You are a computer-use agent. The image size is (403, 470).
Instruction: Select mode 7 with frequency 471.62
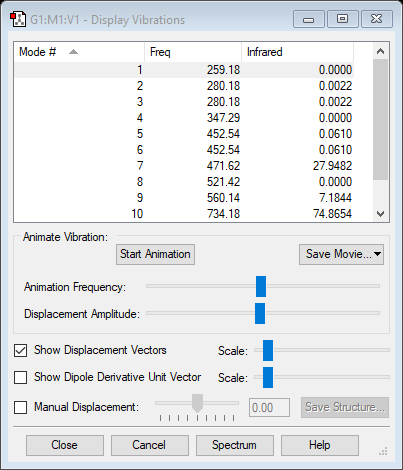[184, 166]
